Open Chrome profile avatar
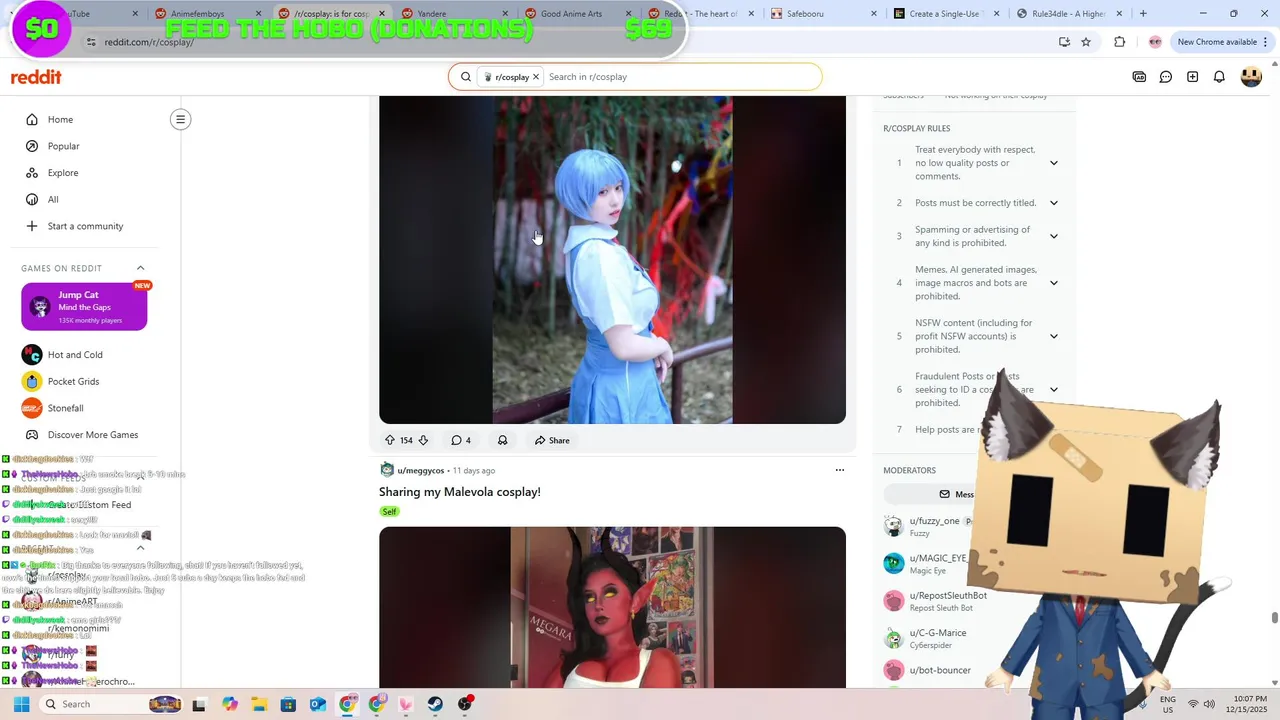 [x=1155, y=42]
